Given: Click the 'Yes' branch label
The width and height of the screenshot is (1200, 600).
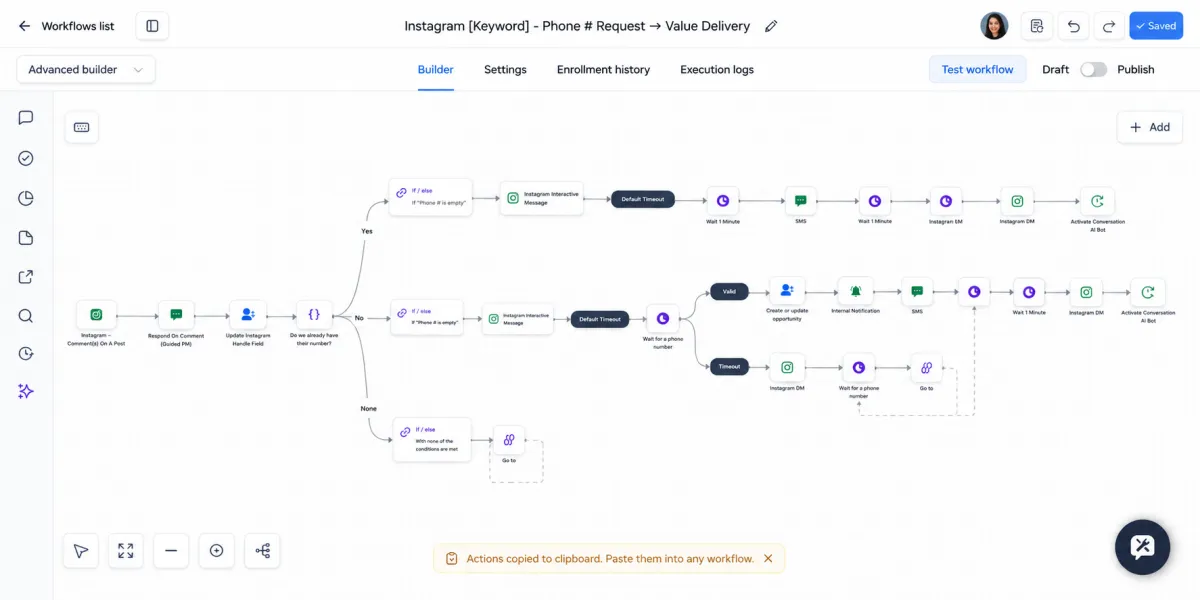Looking at the screenshot, I should (x=366, y=231).
